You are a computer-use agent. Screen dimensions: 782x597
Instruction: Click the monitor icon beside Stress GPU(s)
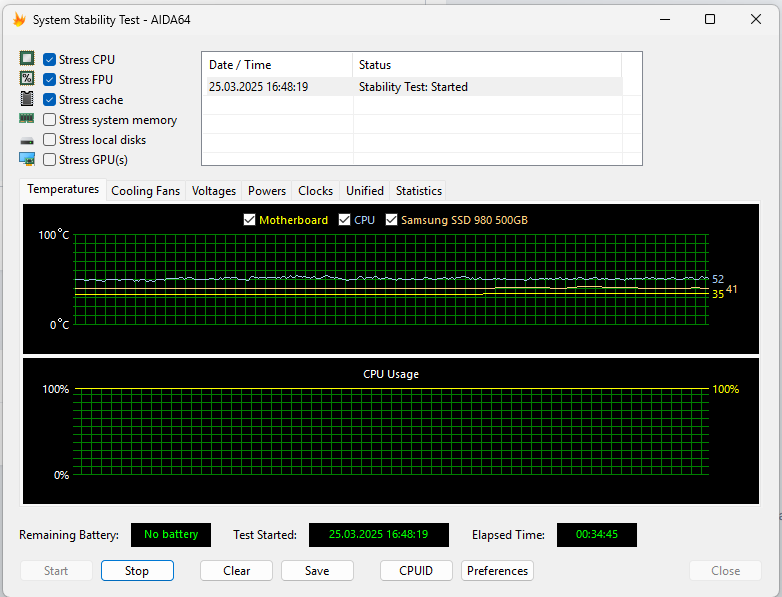27,159
